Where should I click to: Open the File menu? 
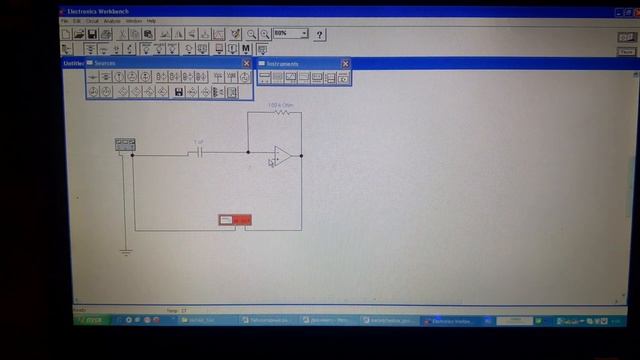[x=65, y=21]
